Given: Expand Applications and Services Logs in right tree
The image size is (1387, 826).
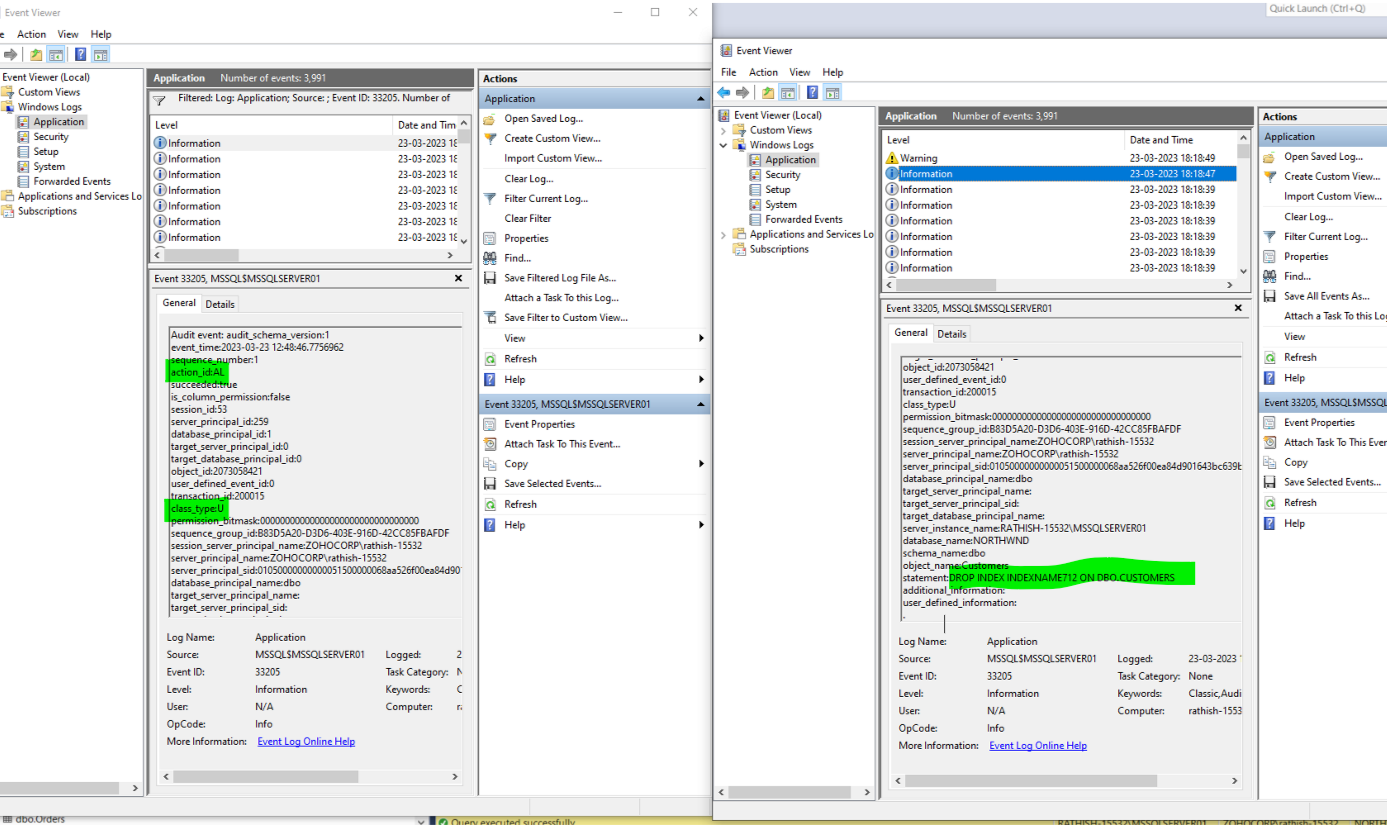Looking at the screenshot, I should pos(724,235).
